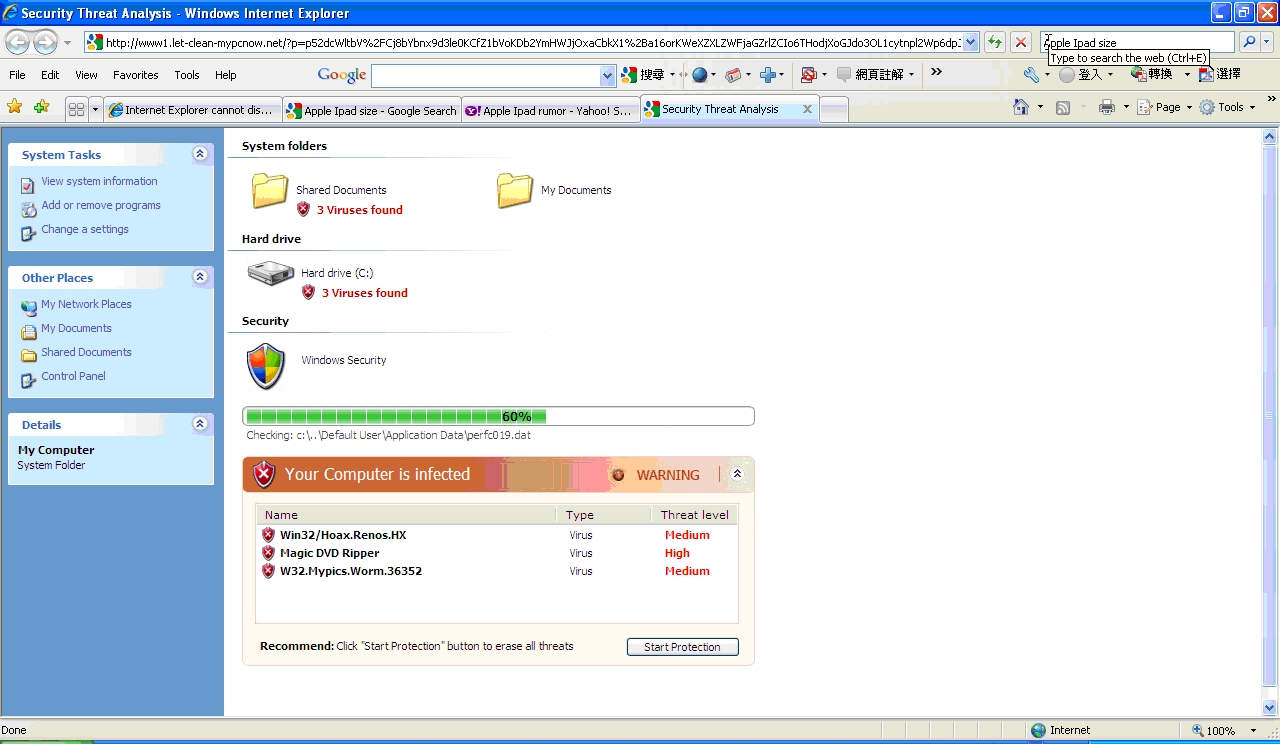
Task: Click the Google toolbar popup blocker icon
Action: click(x=808, y=75)
